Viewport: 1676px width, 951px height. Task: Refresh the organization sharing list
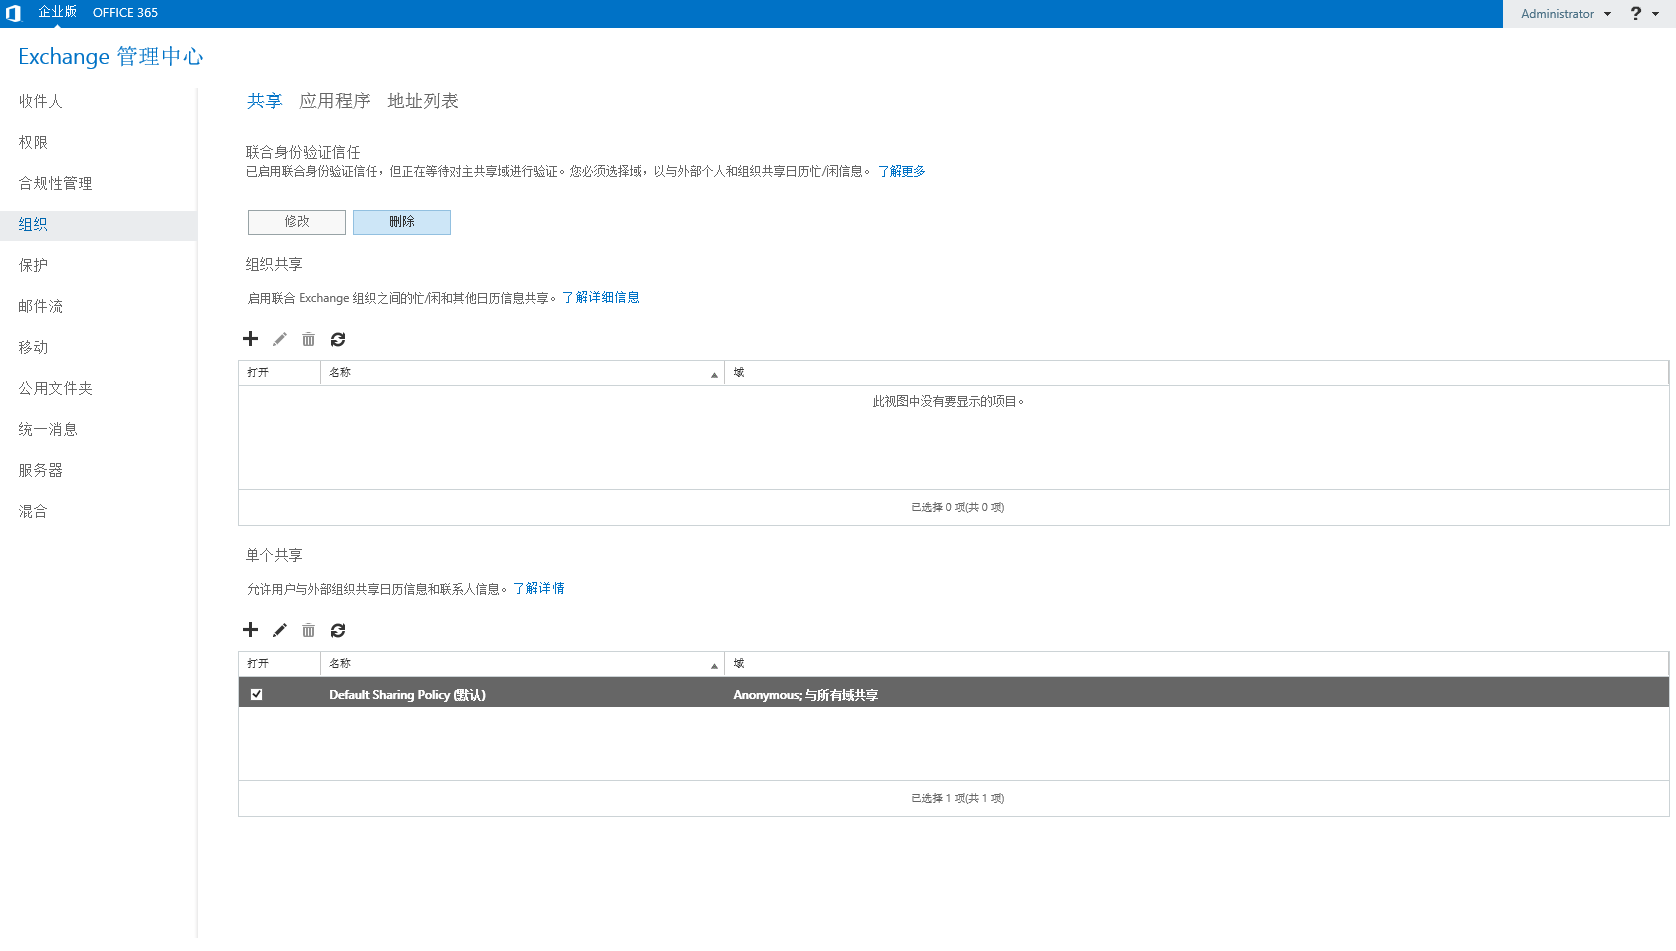(x=338, y=339)
